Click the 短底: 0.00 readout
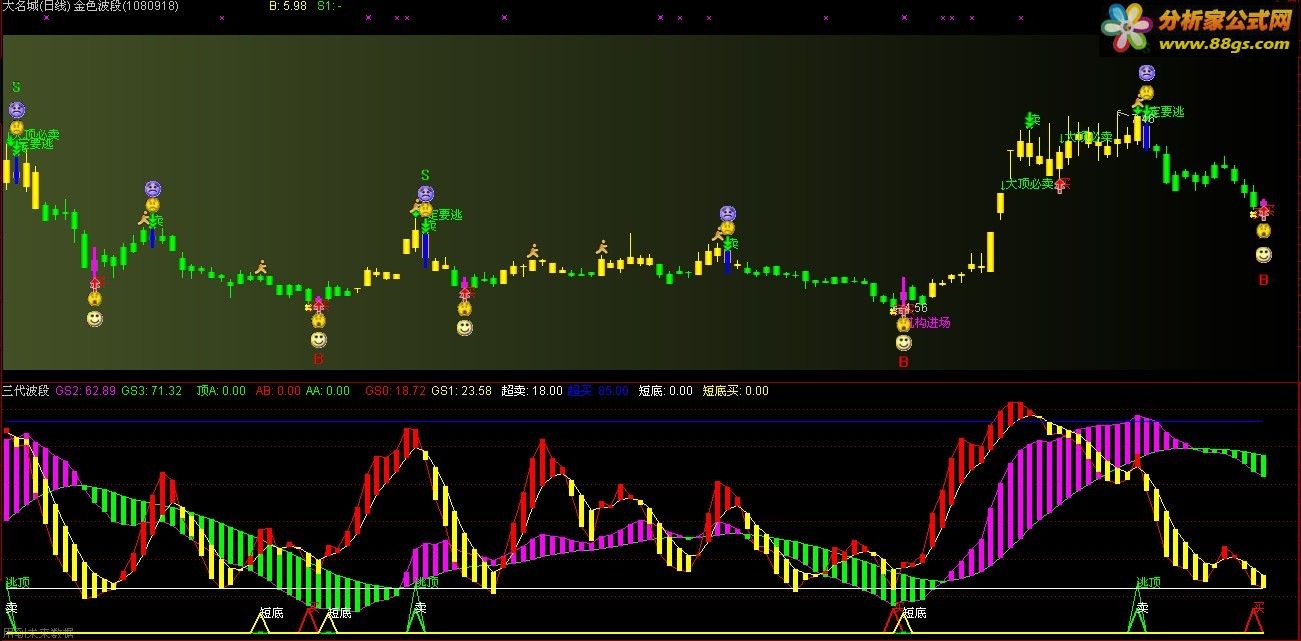The width and height of the screenshot is (1301, 641). click(x=665, y=391)
